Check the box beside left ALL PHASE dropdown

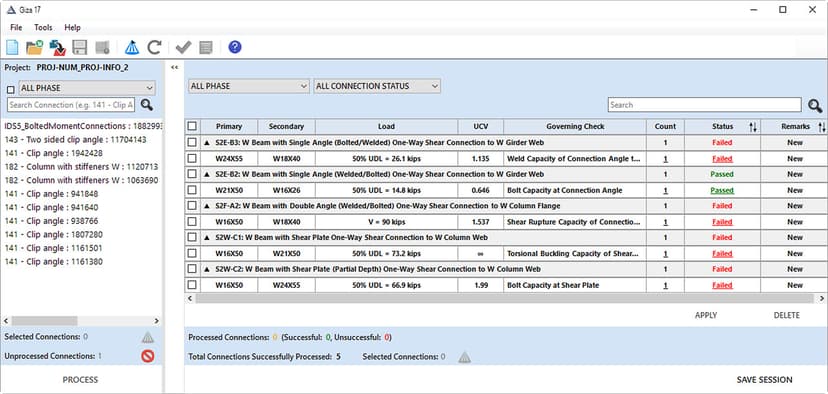11,90
